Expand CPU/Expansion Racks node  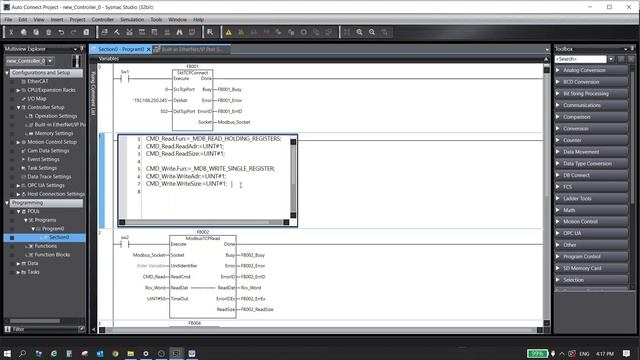coord(18,90)
